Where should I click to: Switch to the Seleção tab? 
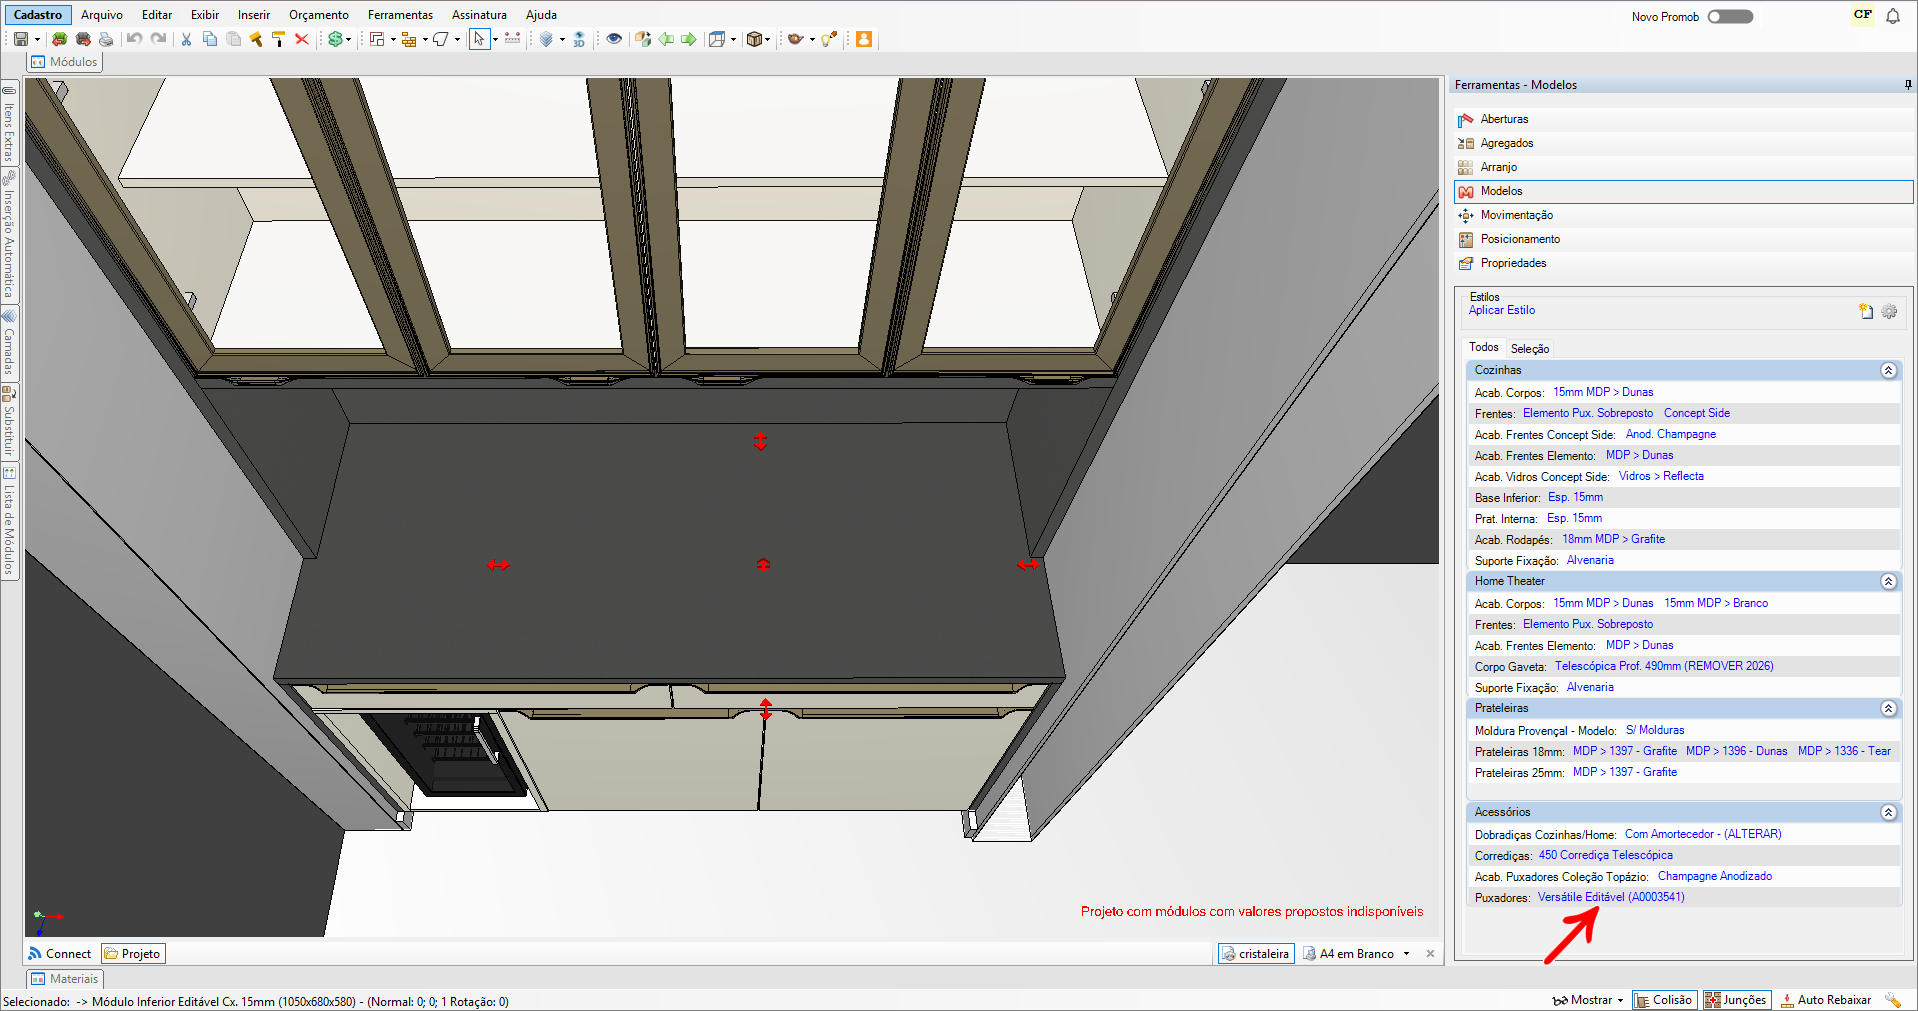1529,348
